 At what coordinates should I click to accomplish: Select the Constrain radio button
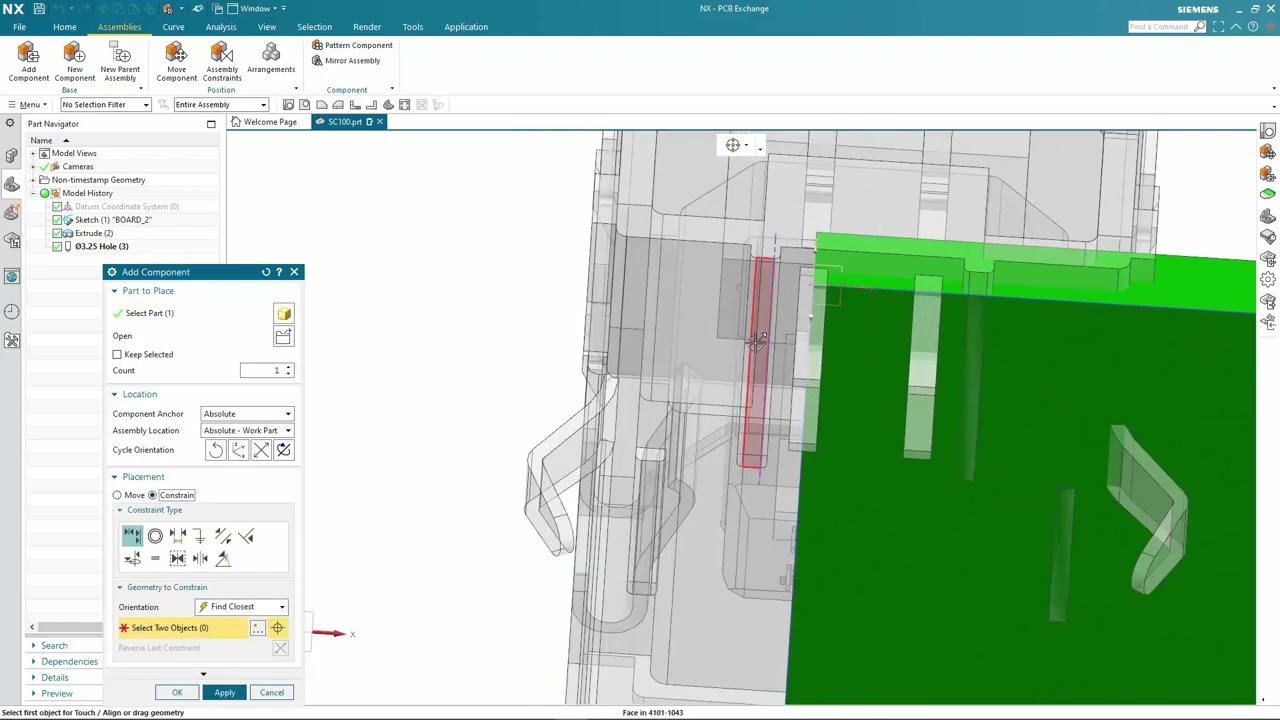(152, 495)
